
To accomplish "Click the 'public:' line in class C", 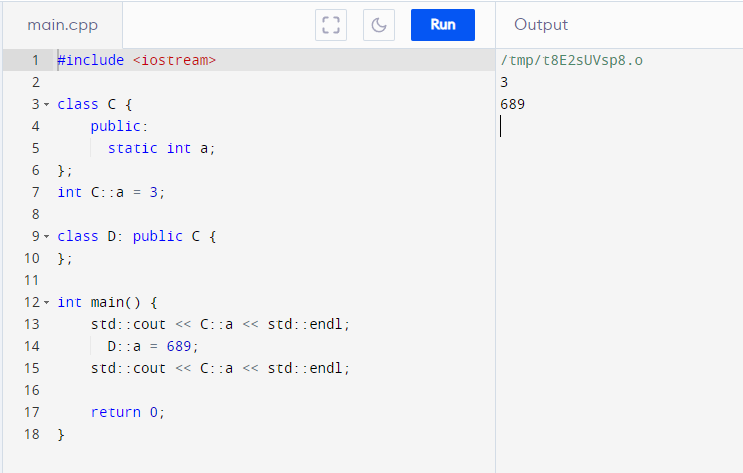I will [119, 126].
